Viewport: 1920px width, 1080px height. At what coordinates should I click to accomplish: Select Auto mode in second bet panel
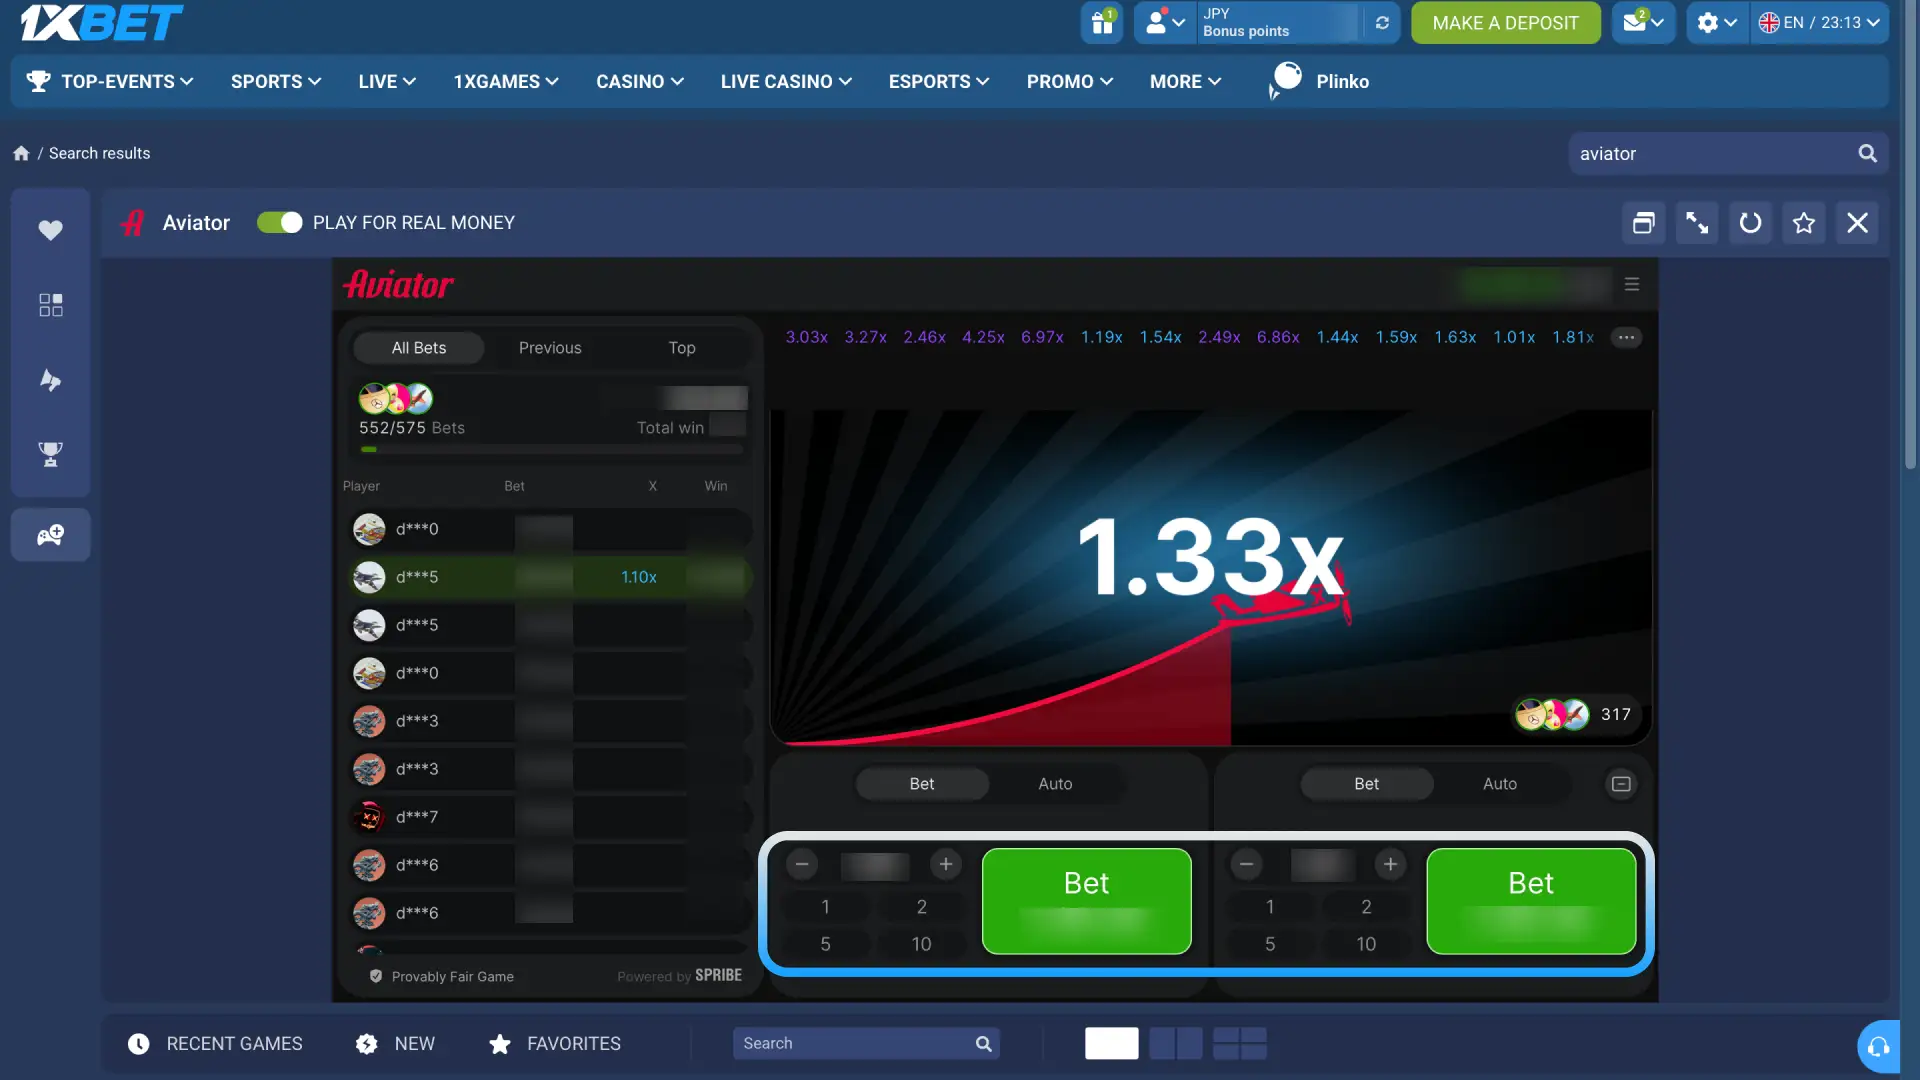pos(1499,784)
